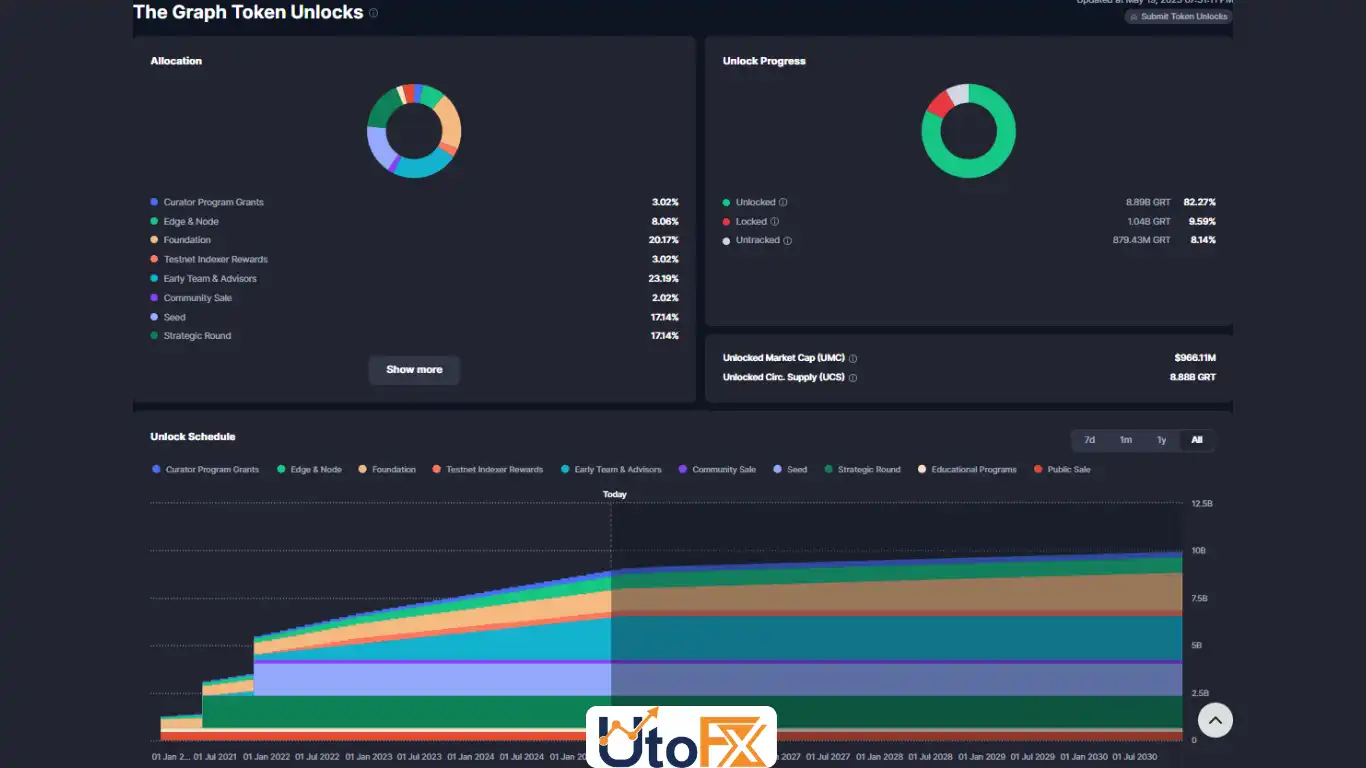Open the info icon for Unlocked Circ. Supply (UCS)
The height and width of the screenshot is (768, 1366).
(x=853, y=377)
